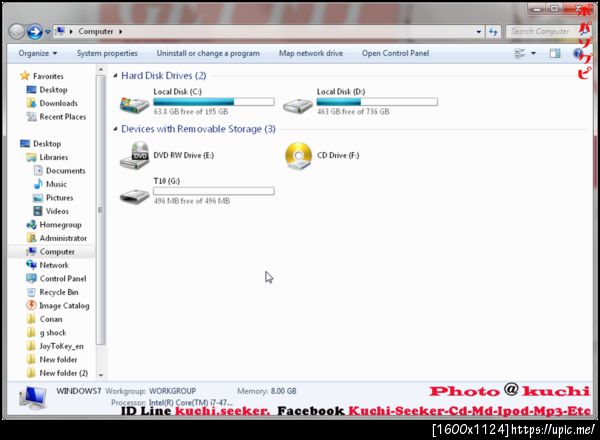Open the g shock folder
The width and height of the screenshot is (600, 440).
click(46, 333)
